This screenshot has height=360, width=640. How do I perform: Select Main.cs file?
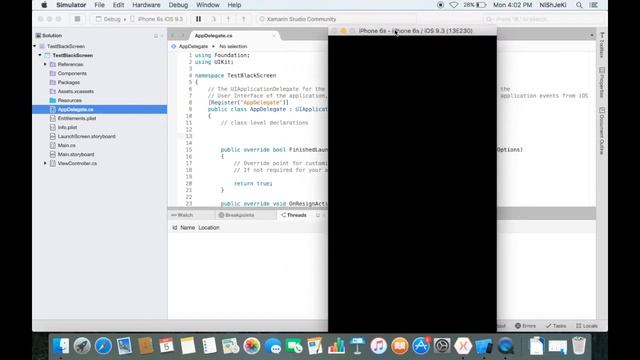coord(66,145)
